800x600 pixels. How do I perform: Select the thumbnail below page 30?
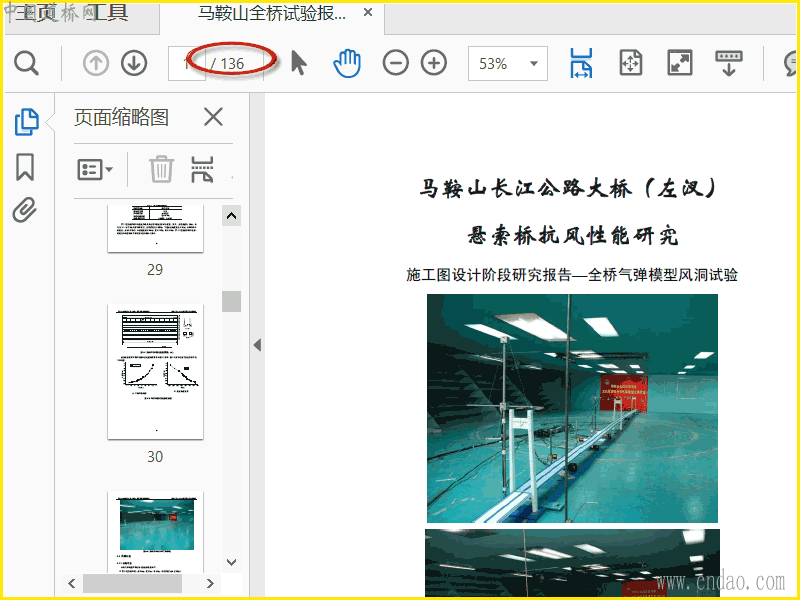156,531
